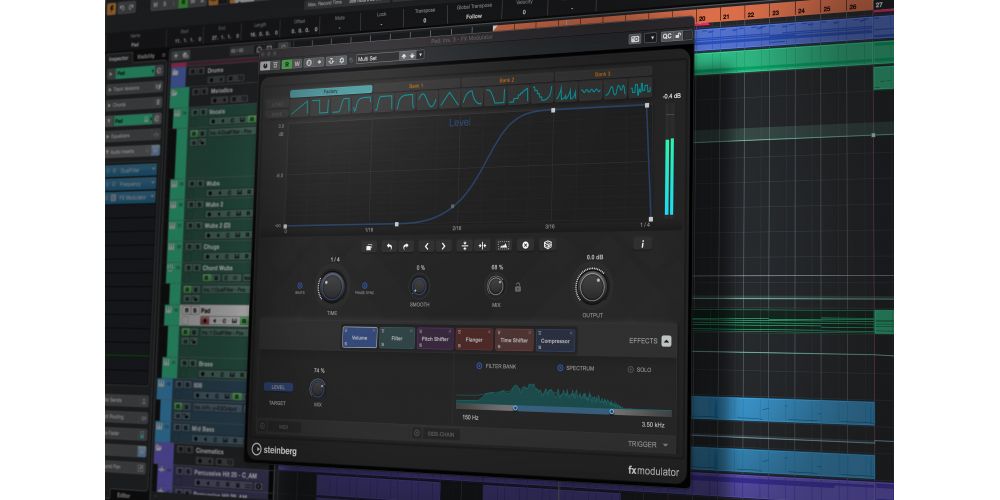Select the Factory preset bank tab
The height and width of the screenshot is (500, 1000).
coord(330,91)
